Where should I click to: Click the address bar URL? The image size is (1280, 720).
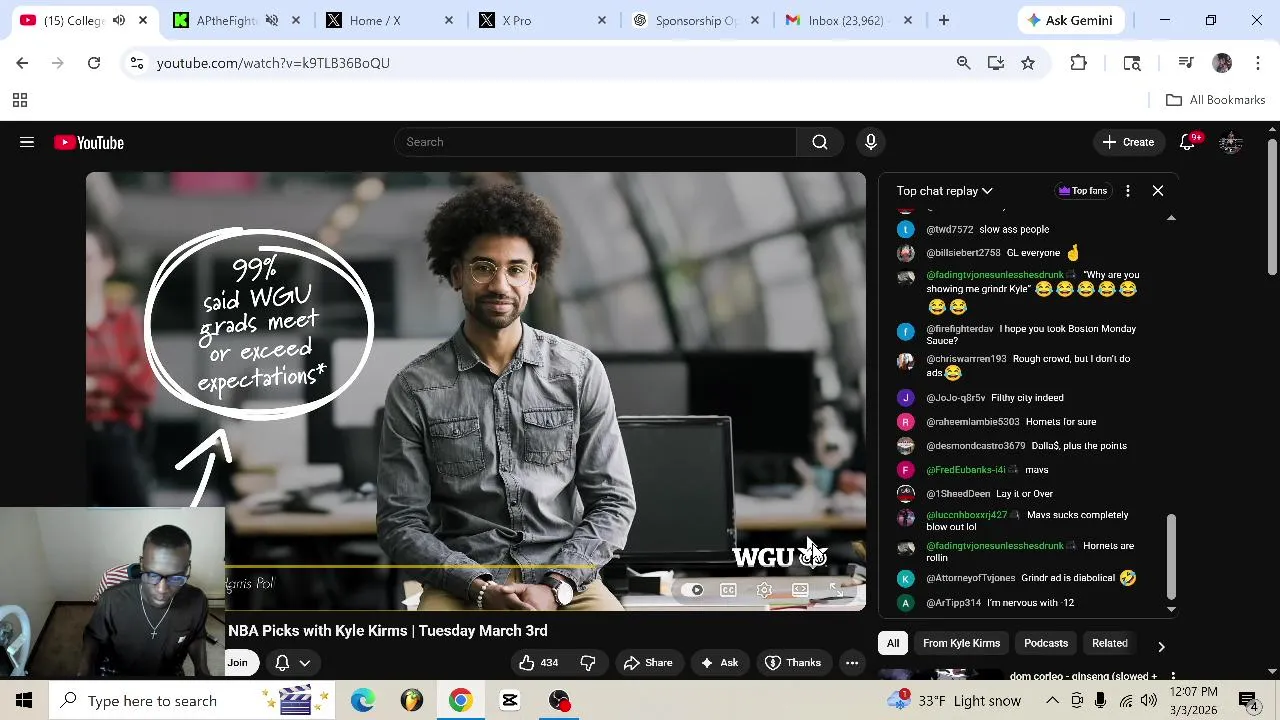[273, 63]
